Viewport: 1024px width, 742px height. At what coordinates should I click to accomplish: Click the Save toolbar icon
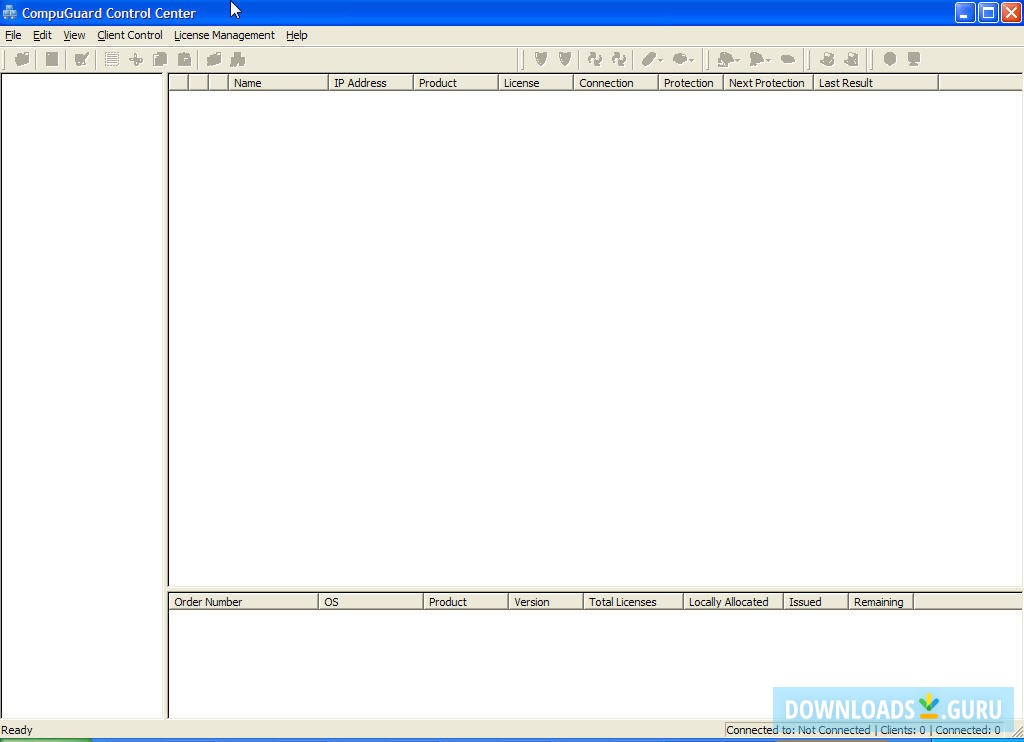51,59
